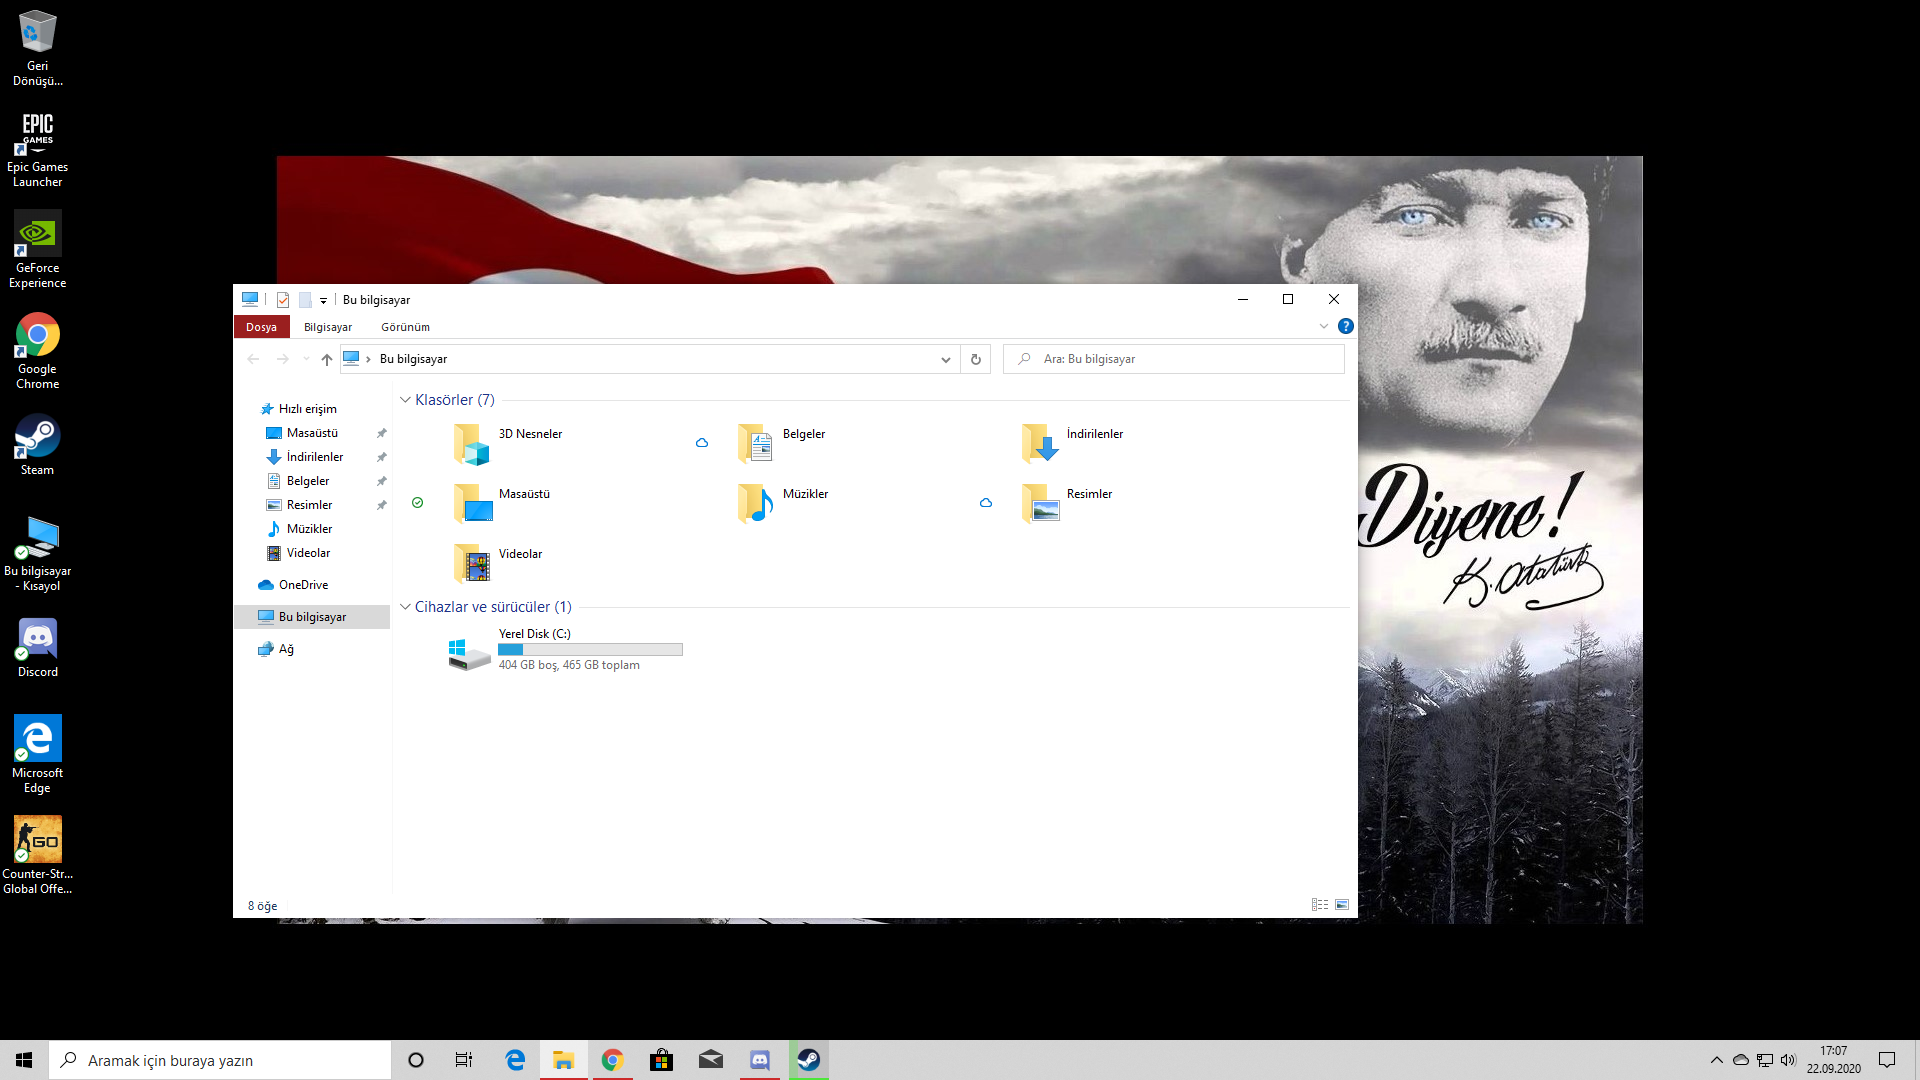
Task: Click the OneDrive cloud tray icon
Action: coord(1740,1060)
